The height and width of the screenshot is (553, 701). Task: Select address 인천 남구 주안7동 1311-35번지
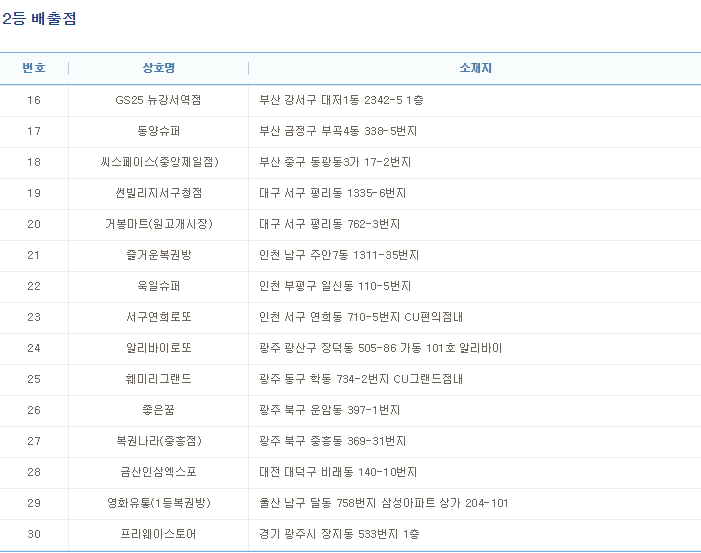(x=339, y=255)
